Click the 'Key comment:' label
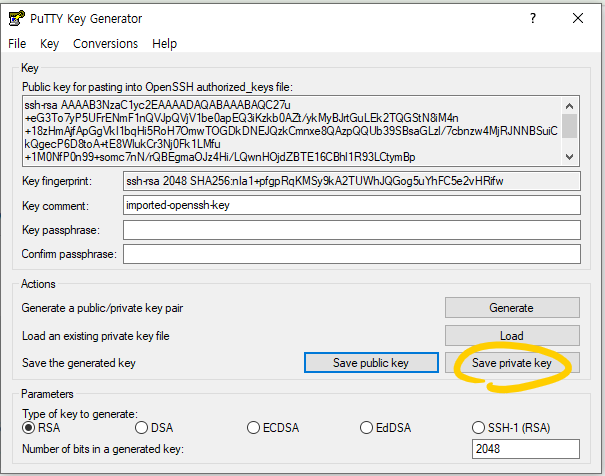This screenshot has height=476, width=605. coord(55,206)
